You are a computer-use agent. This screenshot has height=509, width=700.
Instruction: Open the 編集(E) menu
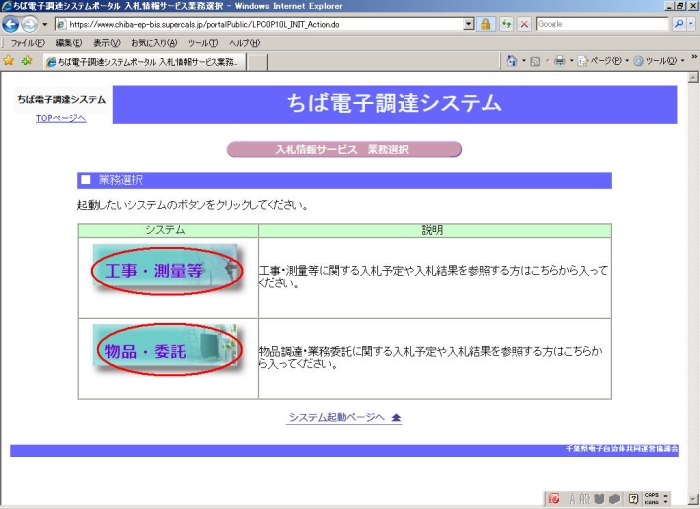pos(69,43)
